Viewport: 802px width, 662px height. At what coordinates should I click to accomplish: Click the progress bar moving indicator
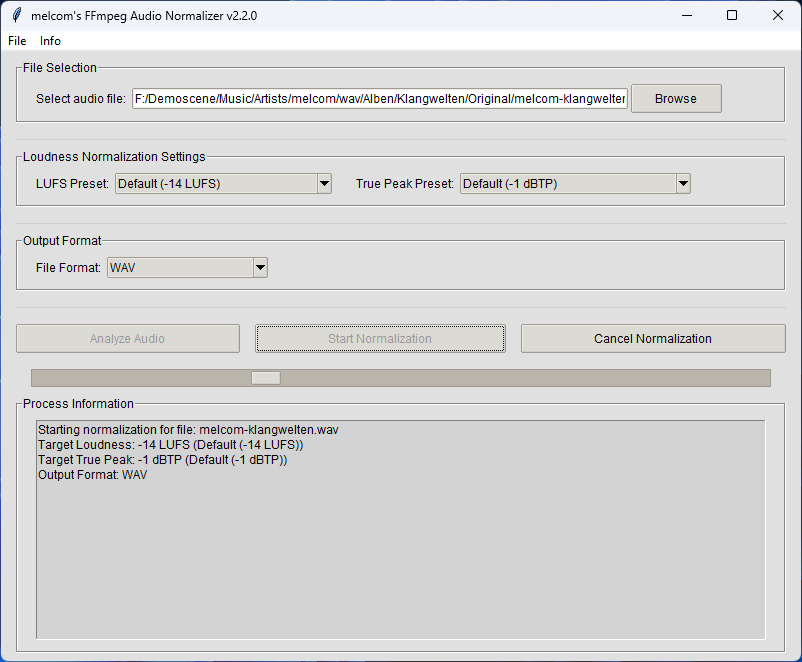(266, 378)
